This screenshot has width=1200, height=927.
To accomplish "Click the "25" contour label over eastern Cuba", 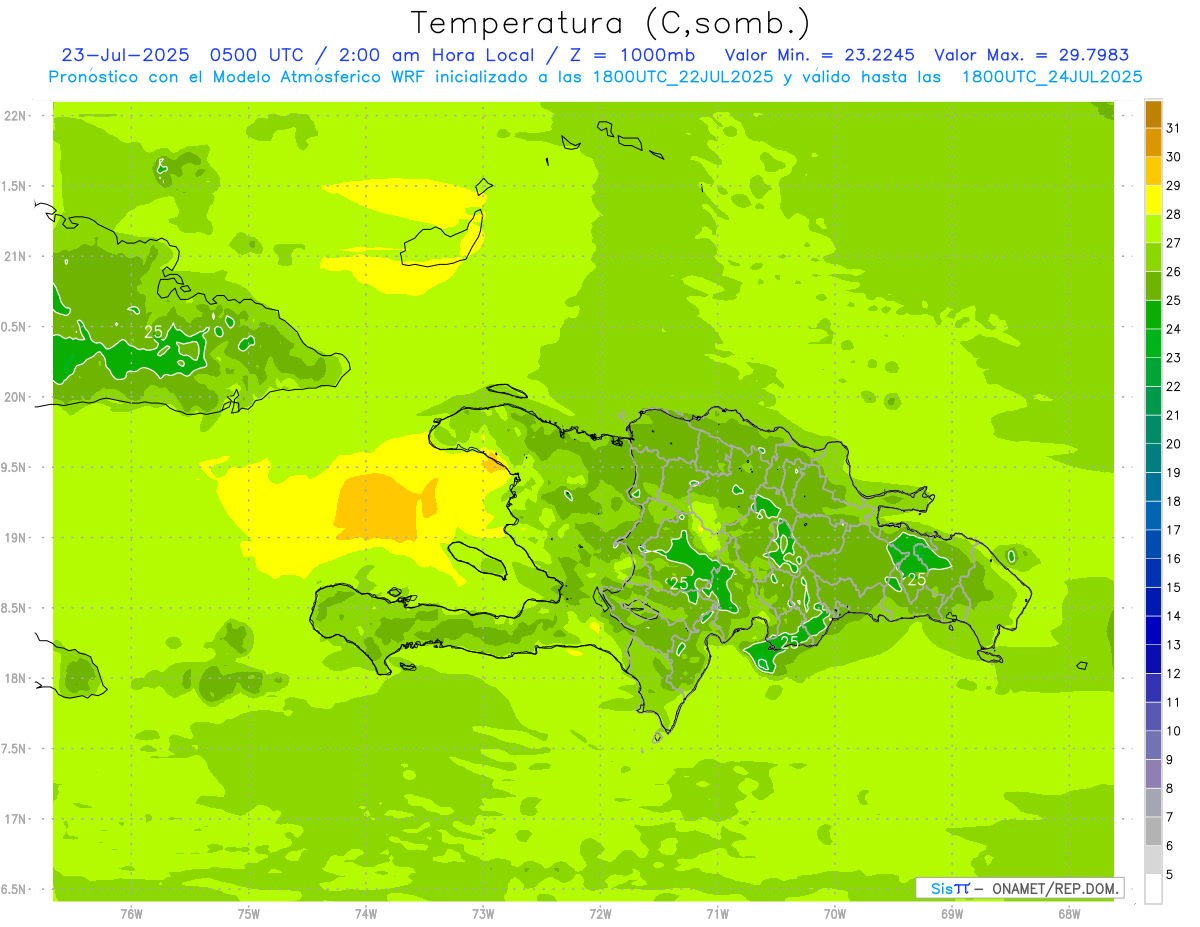I will pyautogui.click(x=154, y=331).
